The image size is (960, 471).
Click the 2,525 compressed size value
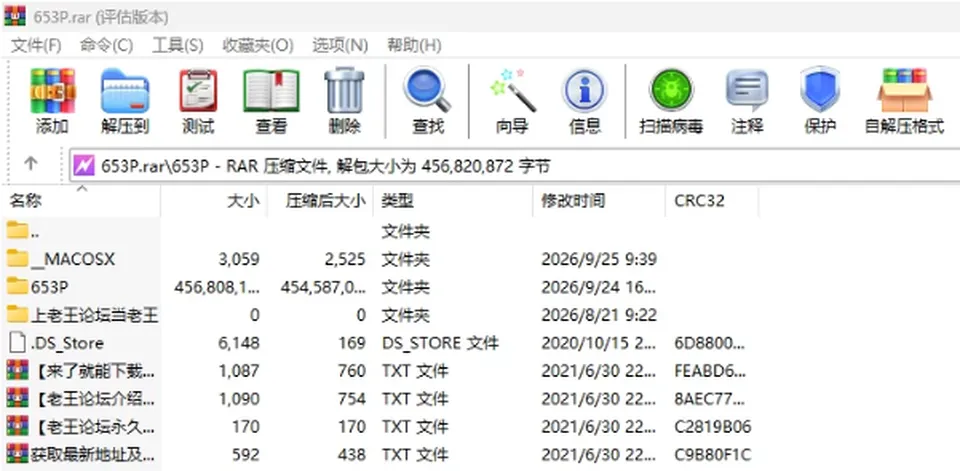coord(345,259)
